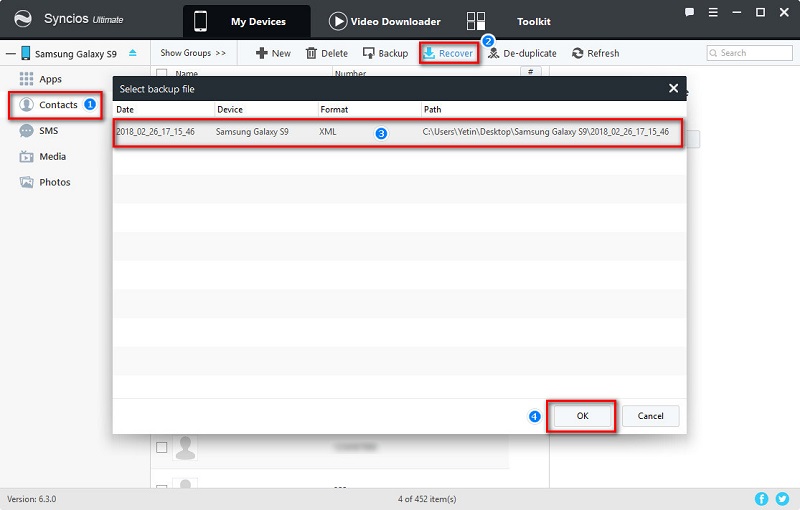
Task: Switch to Video Downloader tab
Action: pos(385,21)
